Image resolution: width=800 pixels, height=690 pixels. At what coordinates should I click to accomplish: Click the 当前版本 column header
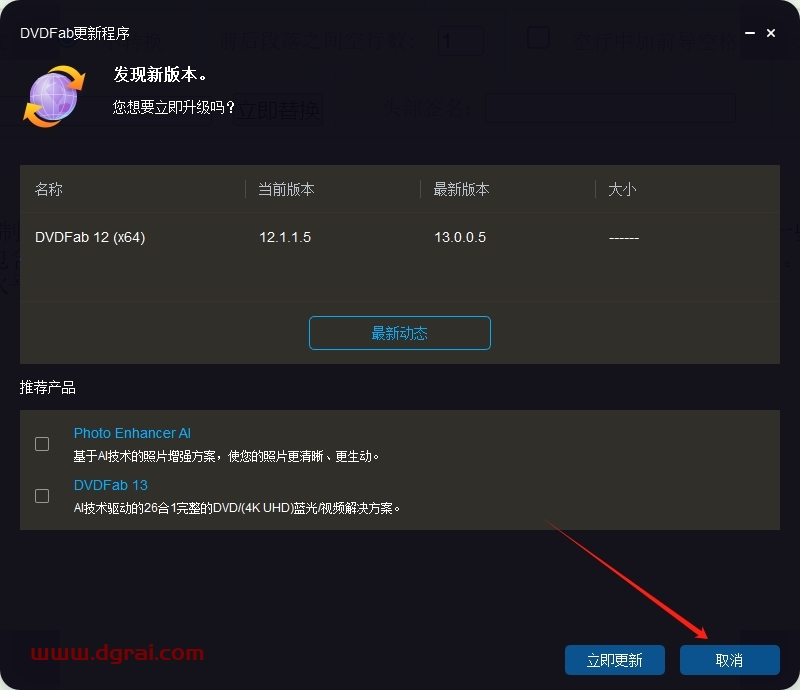click(x=286, y=189)
